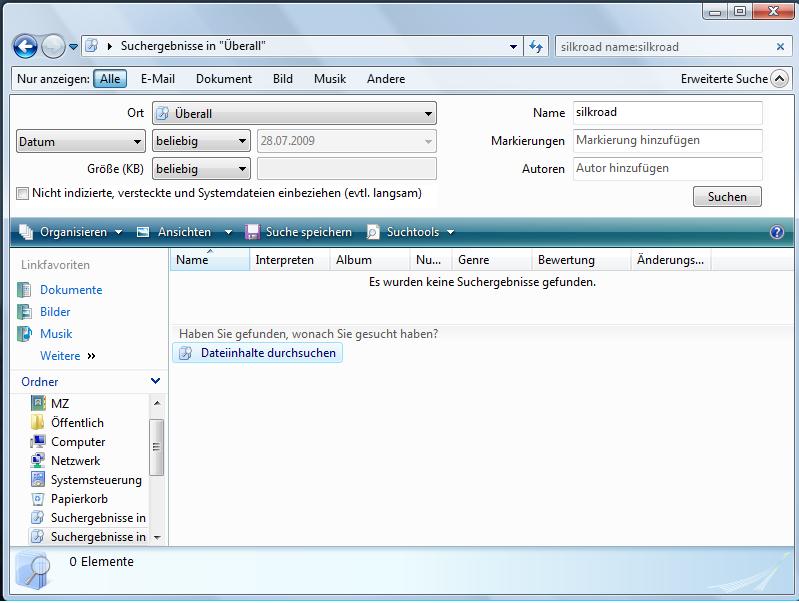
Task: Filter results by E-Mail
Action: 158,79
